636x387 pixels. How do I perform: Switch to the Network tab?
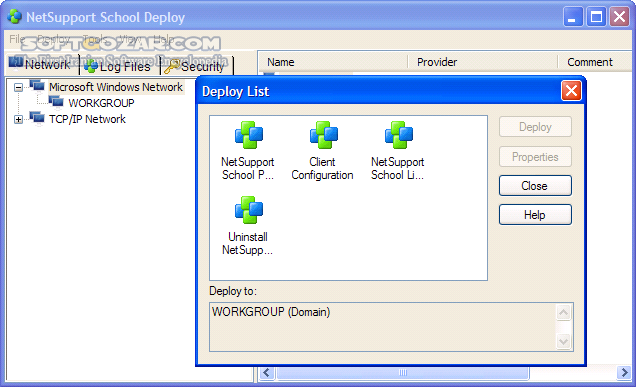[42, 64]
